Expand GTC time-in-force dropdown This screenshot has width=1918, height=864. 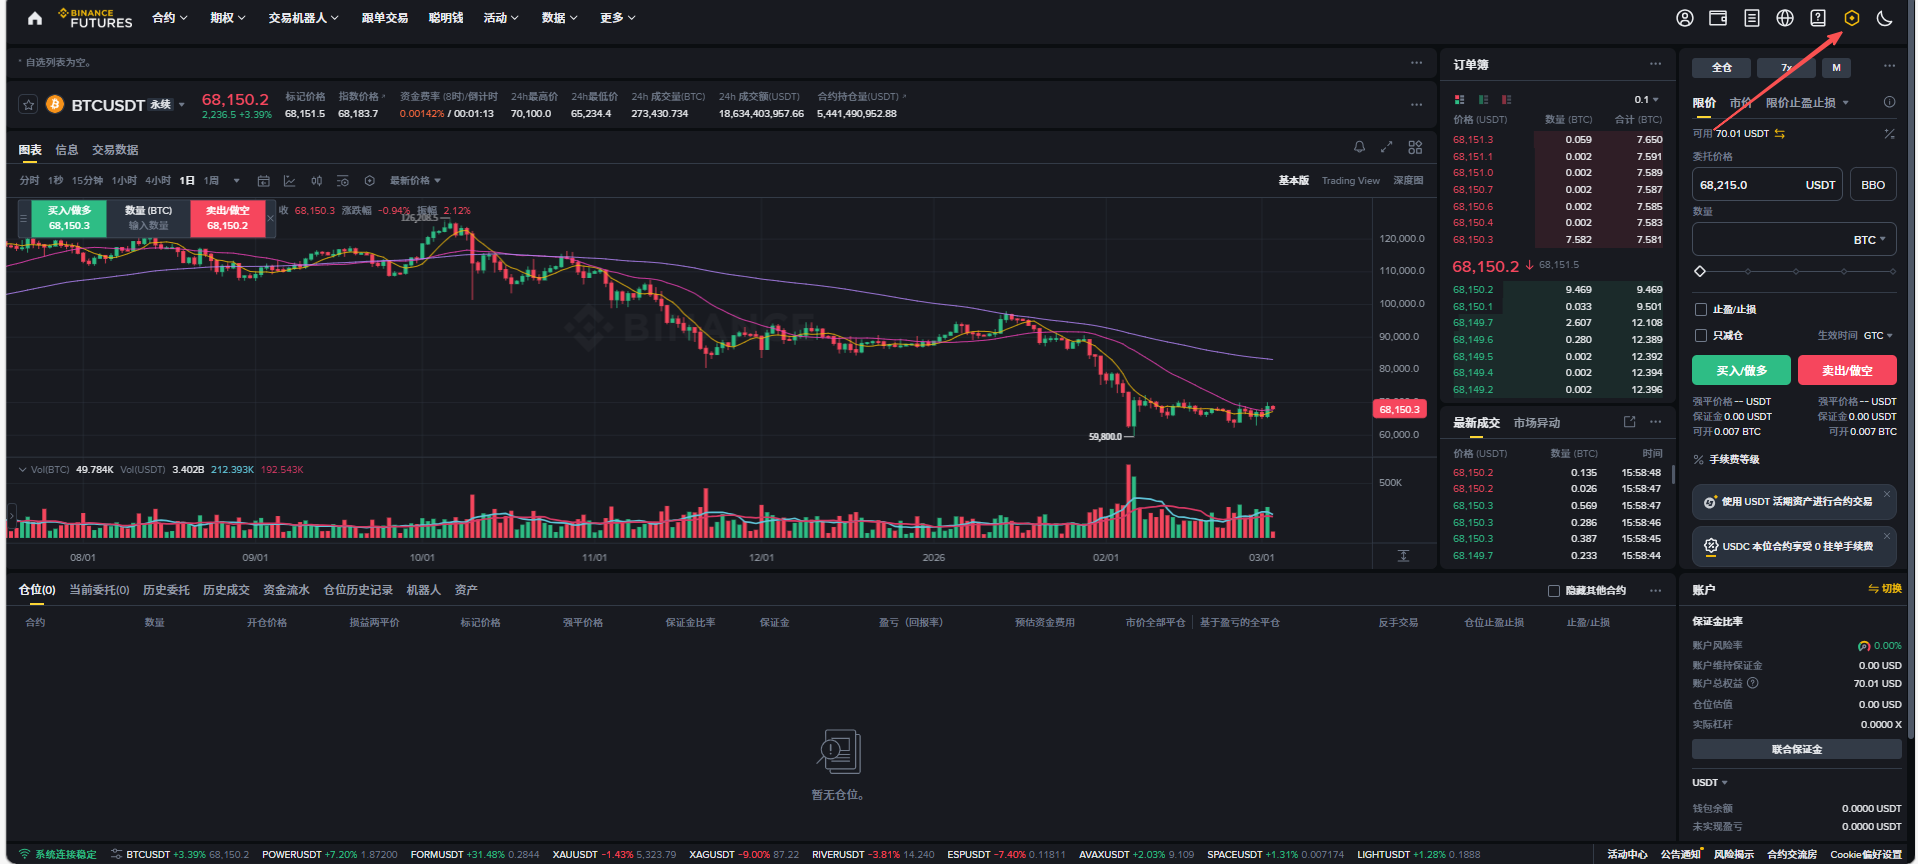coord(1878,336)
